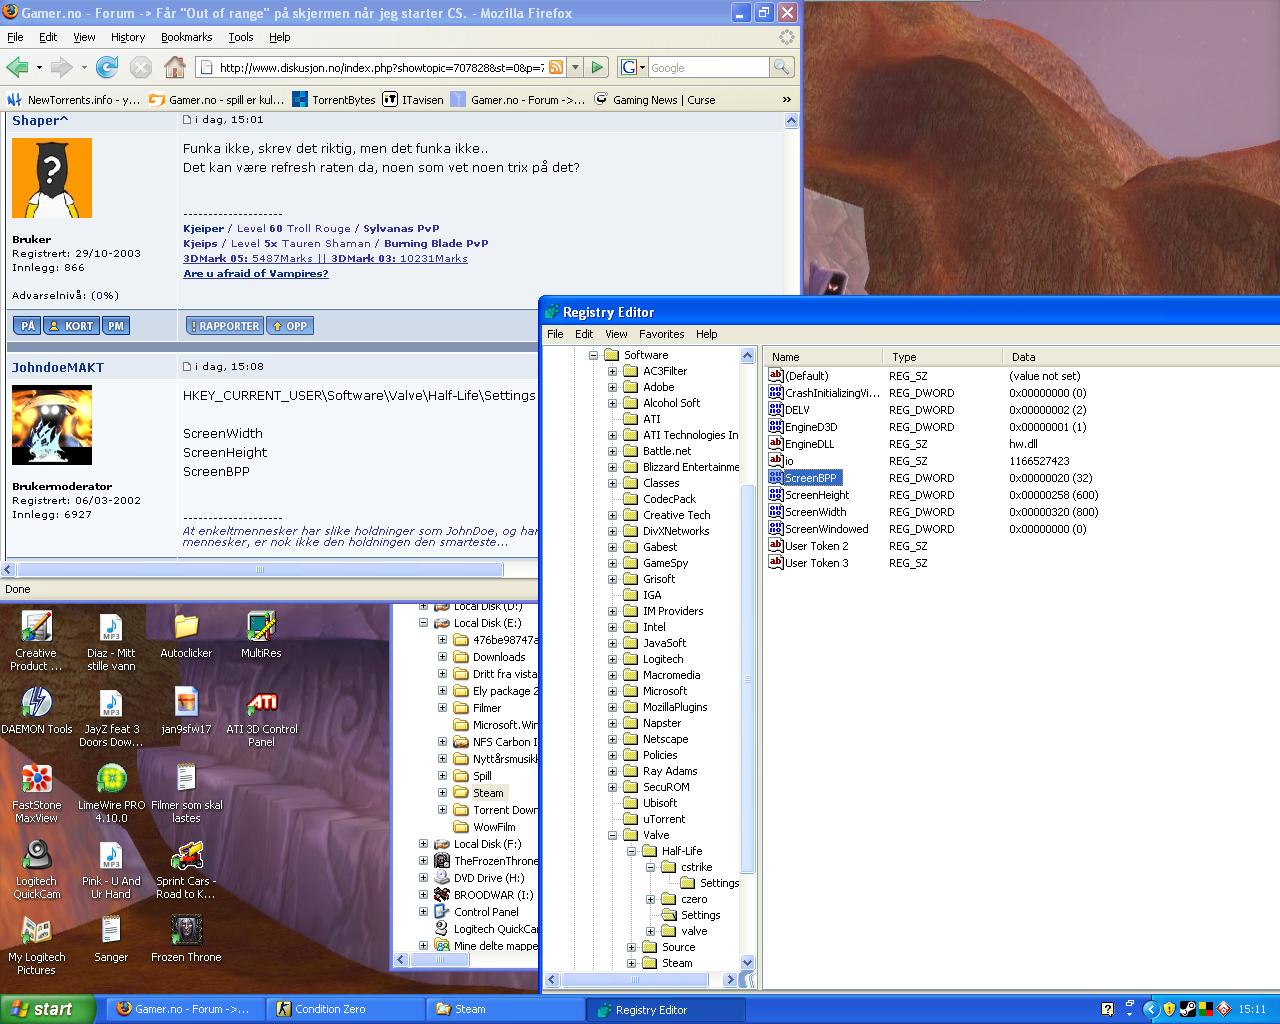Select the ScreenHeight registry value

click(x=817, y=495)
